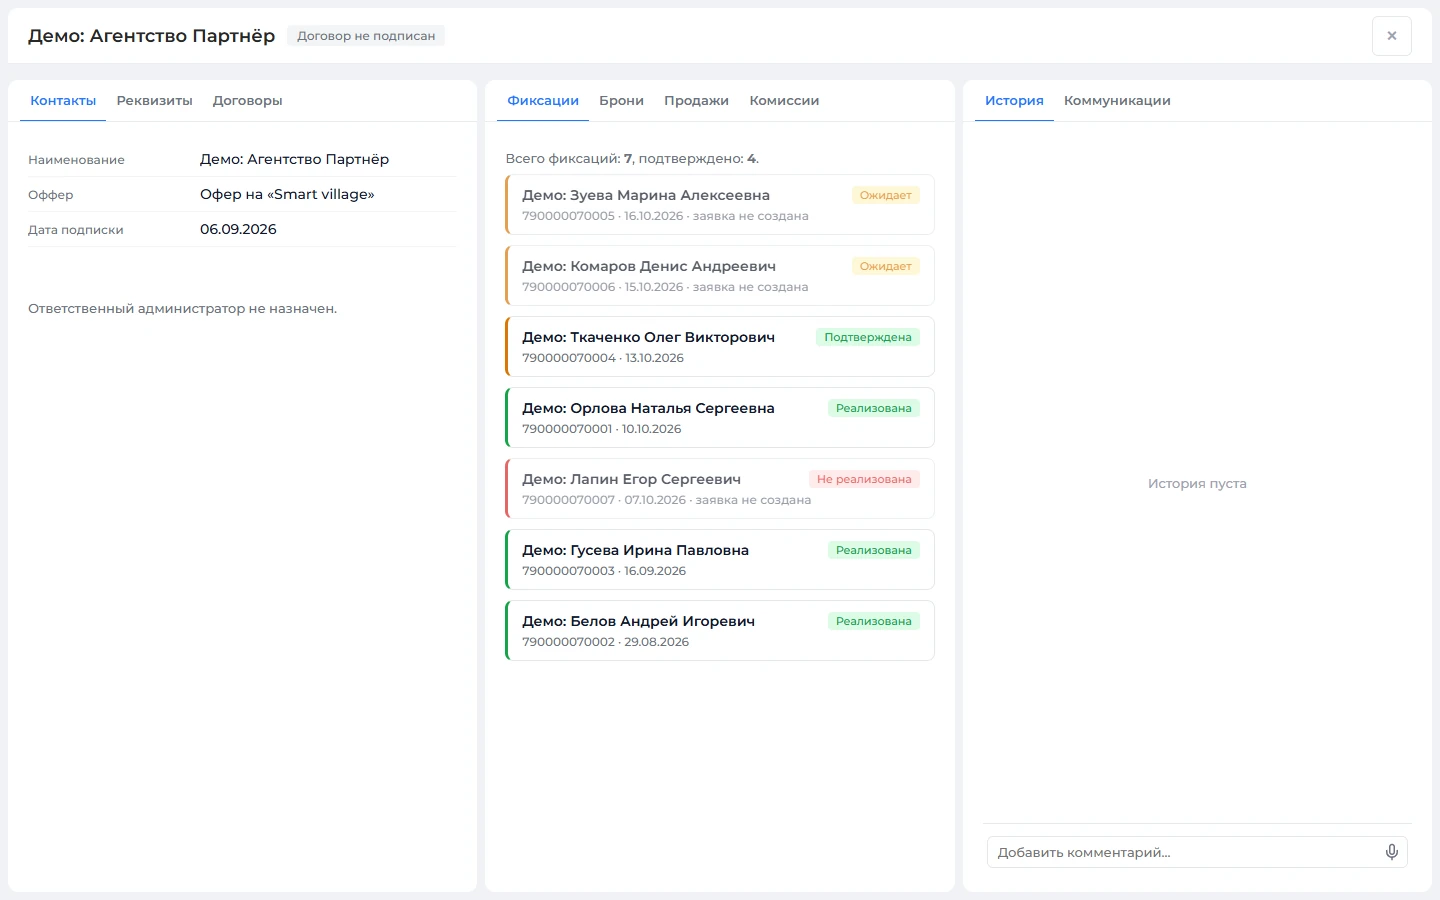Open the Договоры tab

coord(248,101)
